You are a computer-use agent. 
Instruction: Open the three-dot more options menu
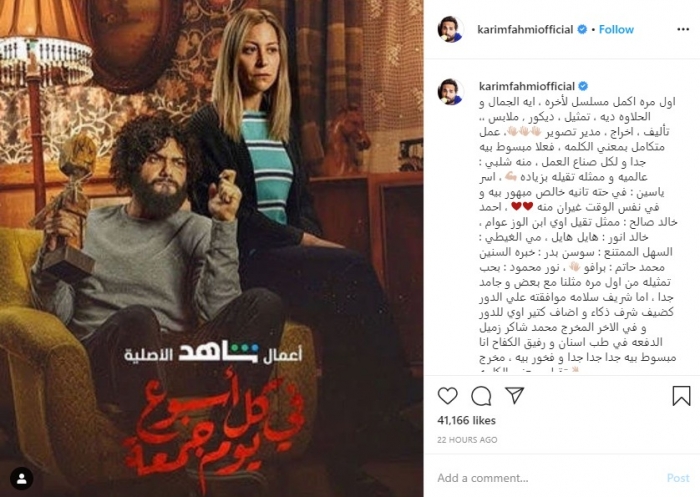tap(683, 29)
